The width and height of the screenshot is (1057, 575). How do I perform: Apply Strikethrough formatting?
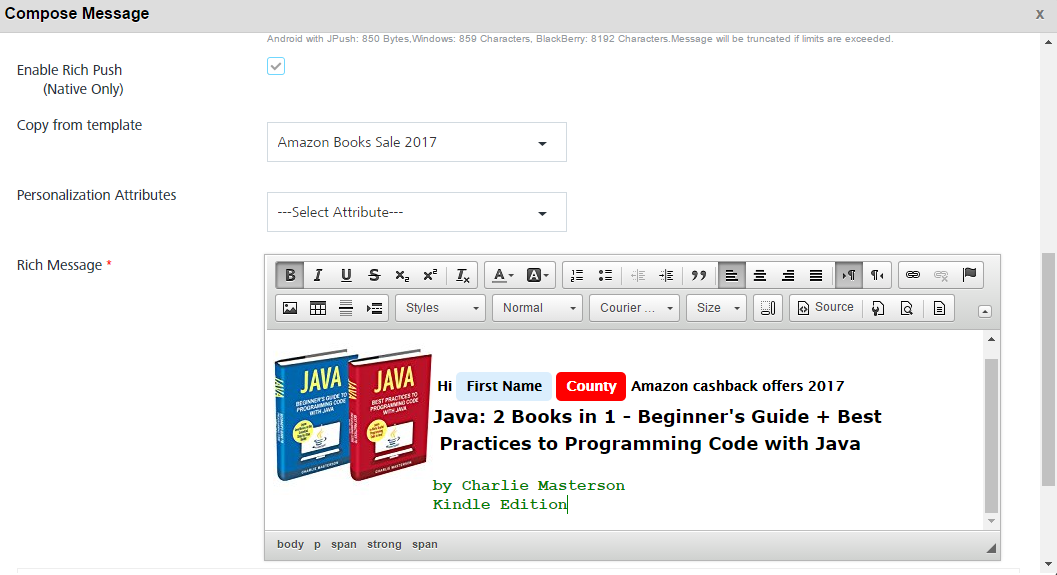[374, 275]
